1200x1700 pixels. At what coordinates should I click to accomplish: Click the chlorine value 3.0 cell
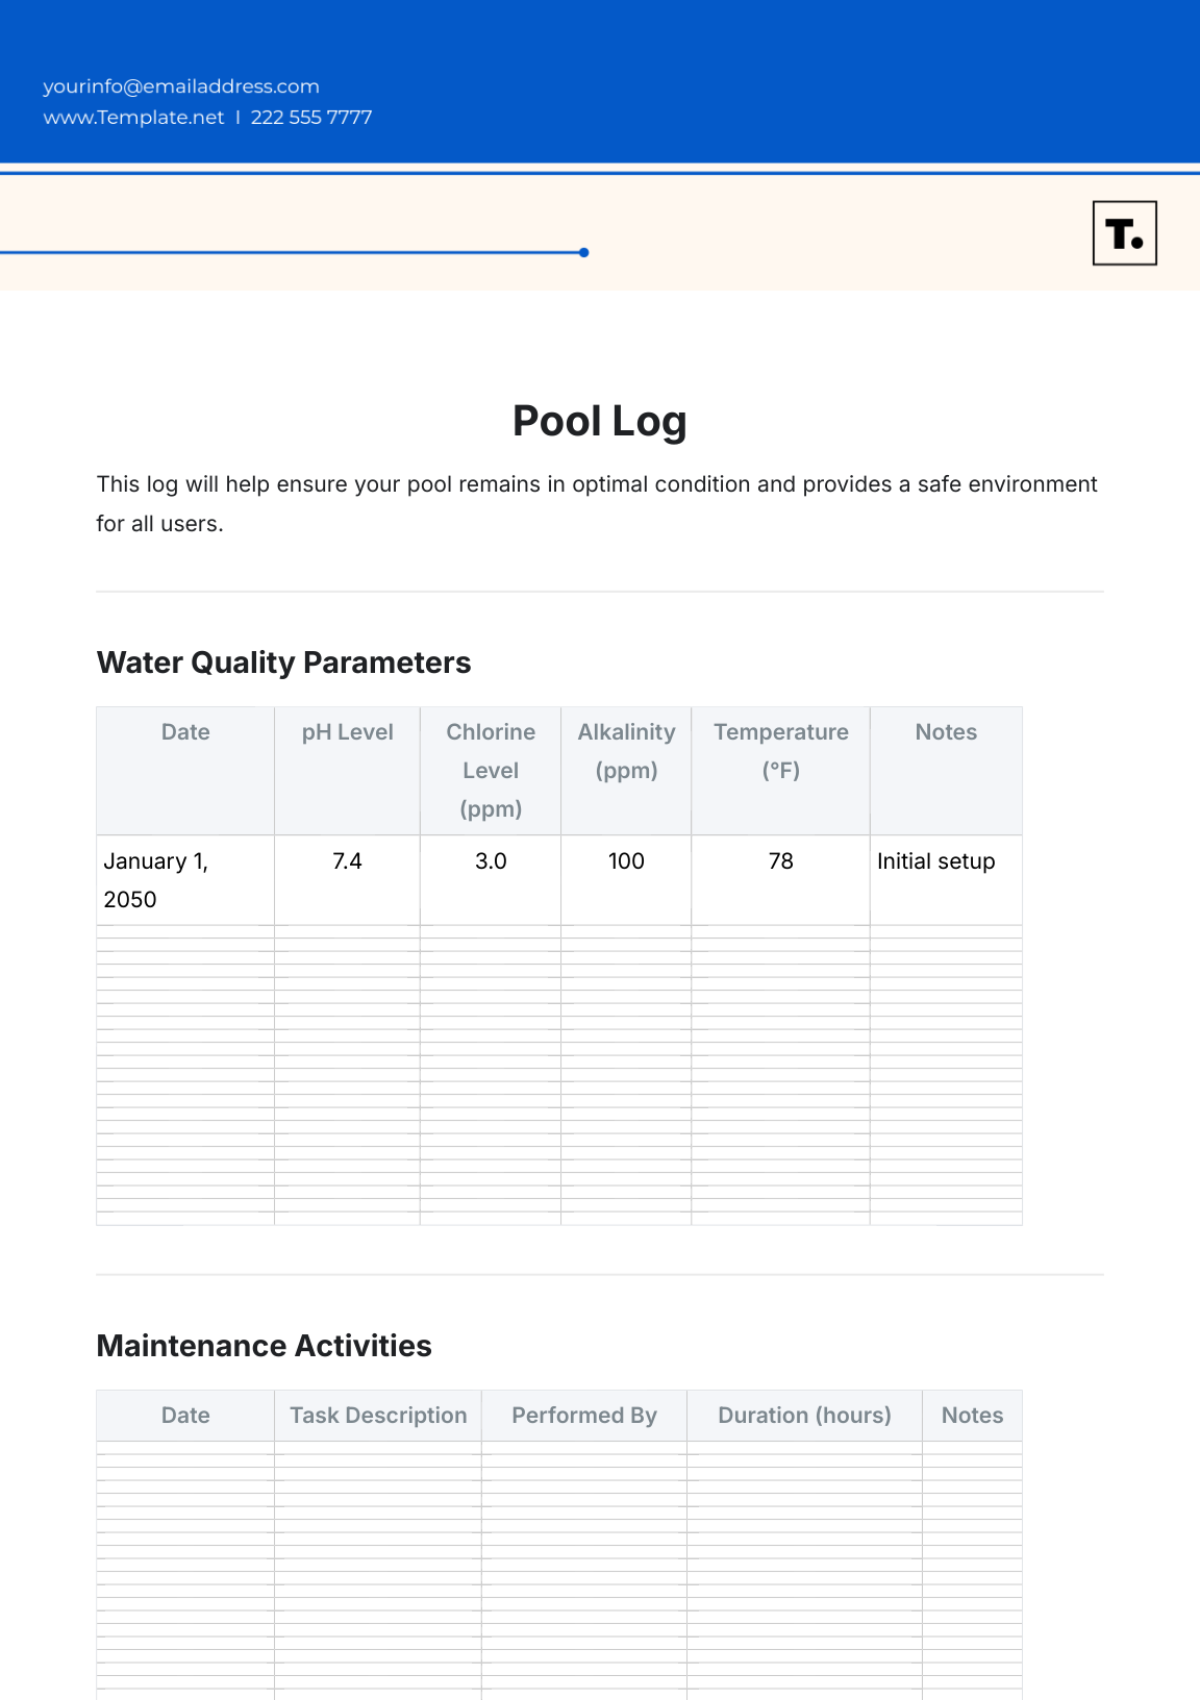point(490,861)
